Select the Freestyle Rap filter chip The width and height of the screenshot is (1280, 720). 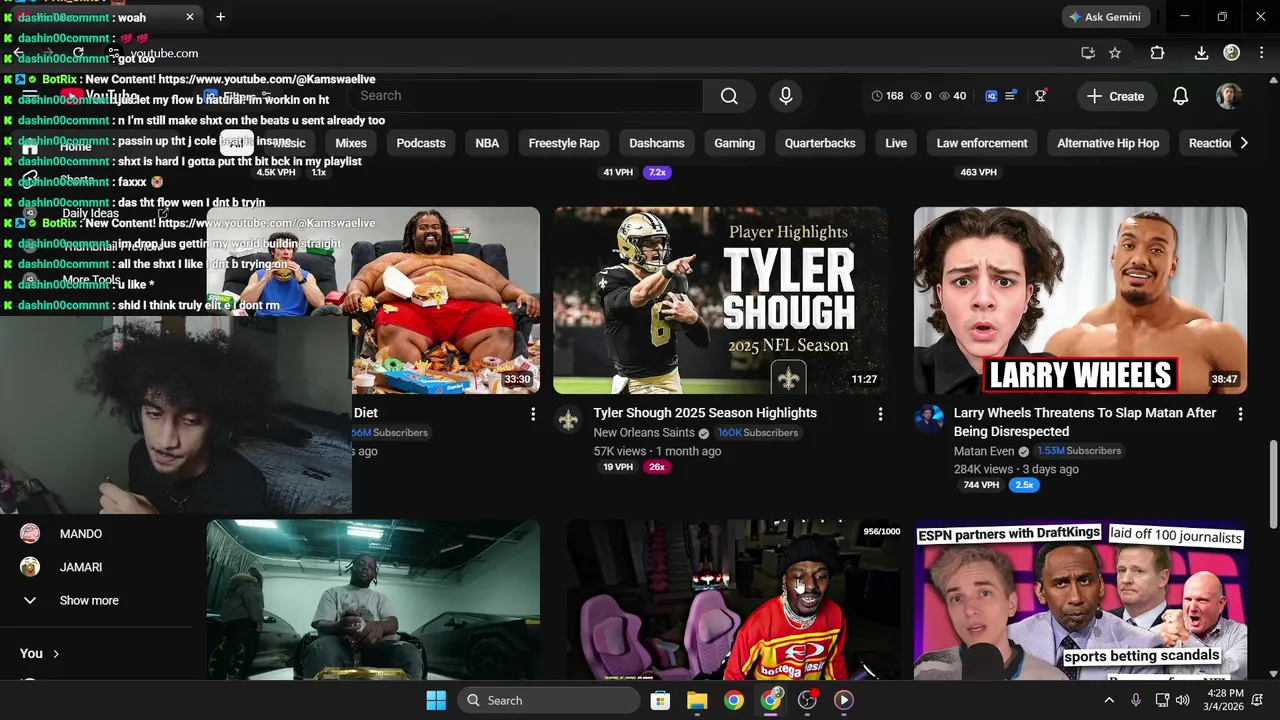564,143
